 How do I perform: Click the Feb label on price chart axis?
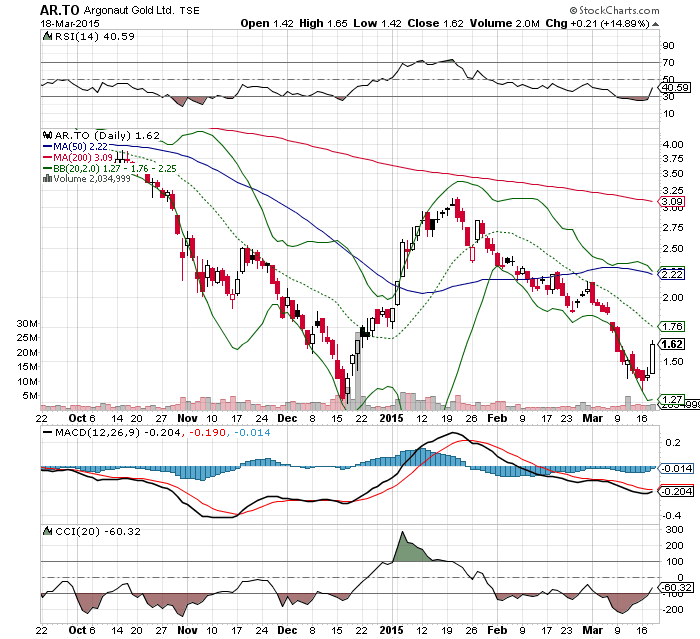pos(497,418)
